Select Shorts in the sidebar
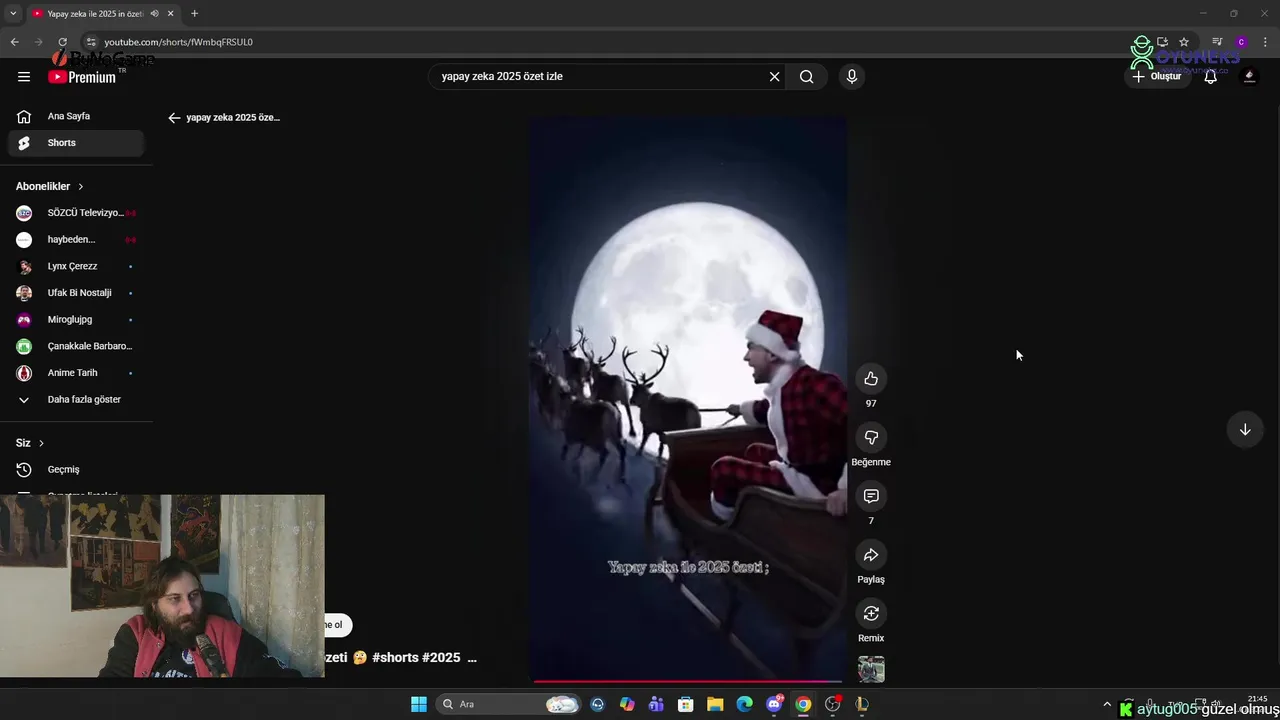This screenshot has height=720, width=1280. point(76,143)
